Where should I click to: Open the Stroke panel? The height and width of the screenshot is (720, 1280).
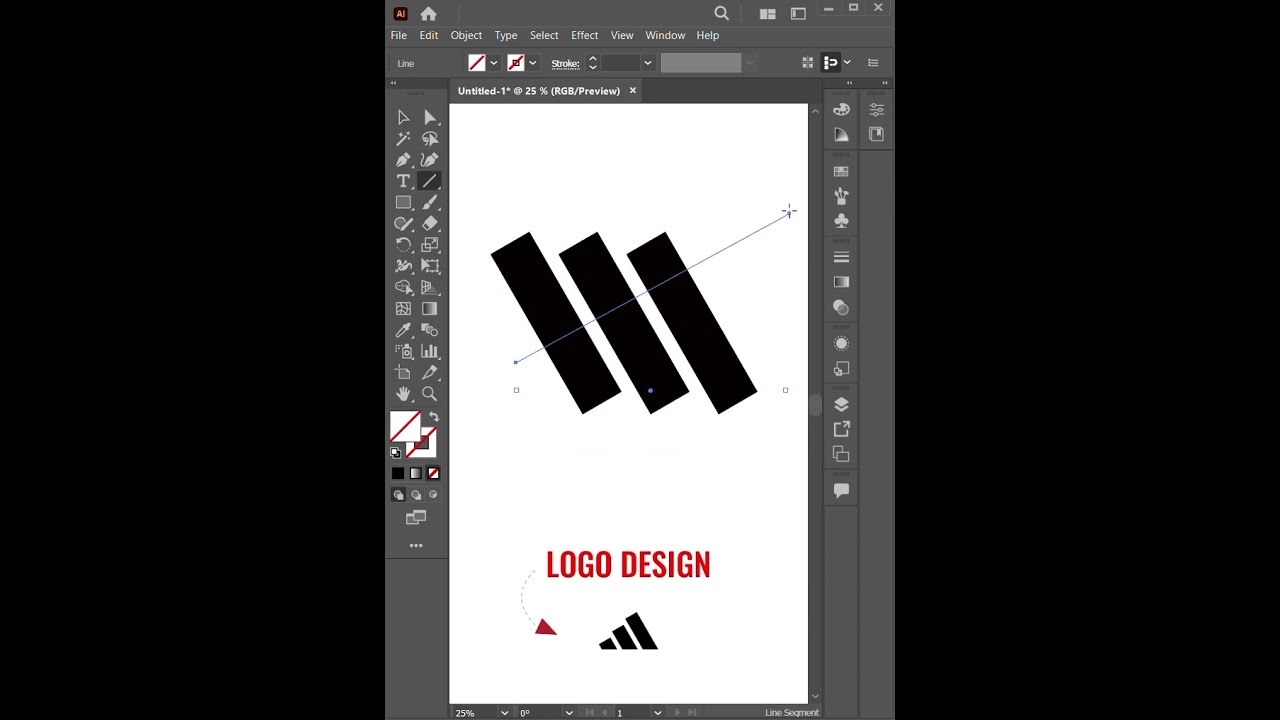[x=841, y=258]
